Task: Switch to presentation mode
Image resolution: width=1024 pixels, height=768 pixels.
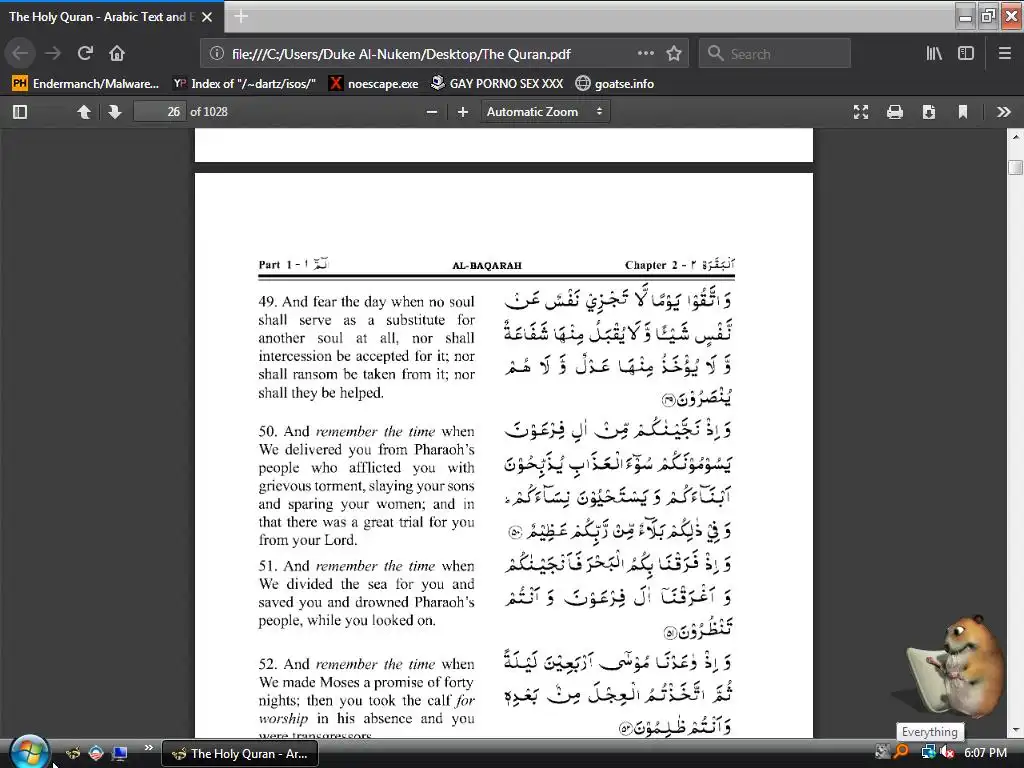Action: pyautogui.click(x=861, y=112)
